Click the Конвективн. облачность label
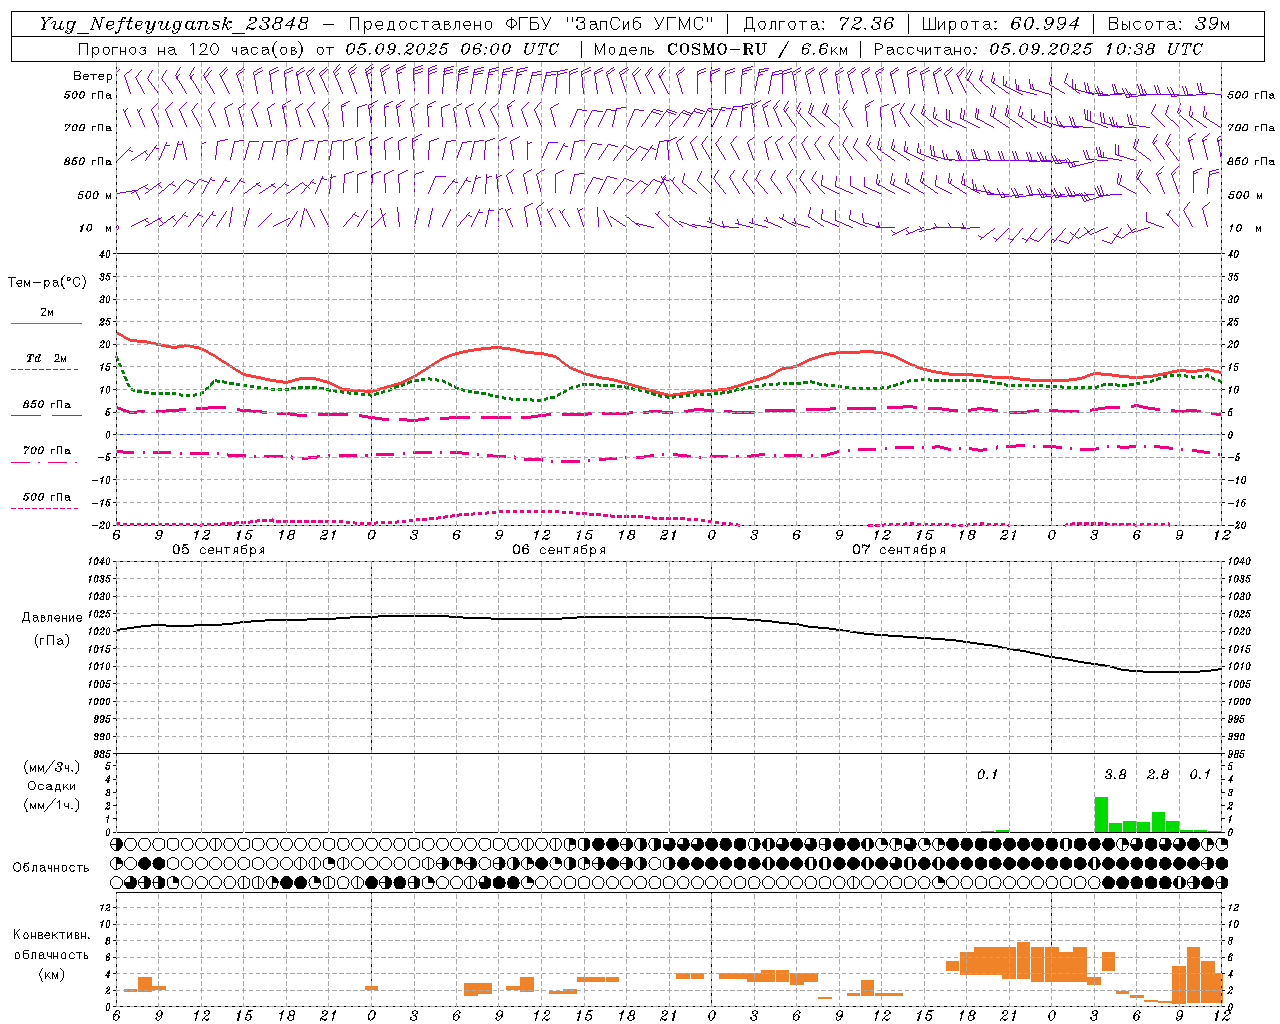 (52, 945)
